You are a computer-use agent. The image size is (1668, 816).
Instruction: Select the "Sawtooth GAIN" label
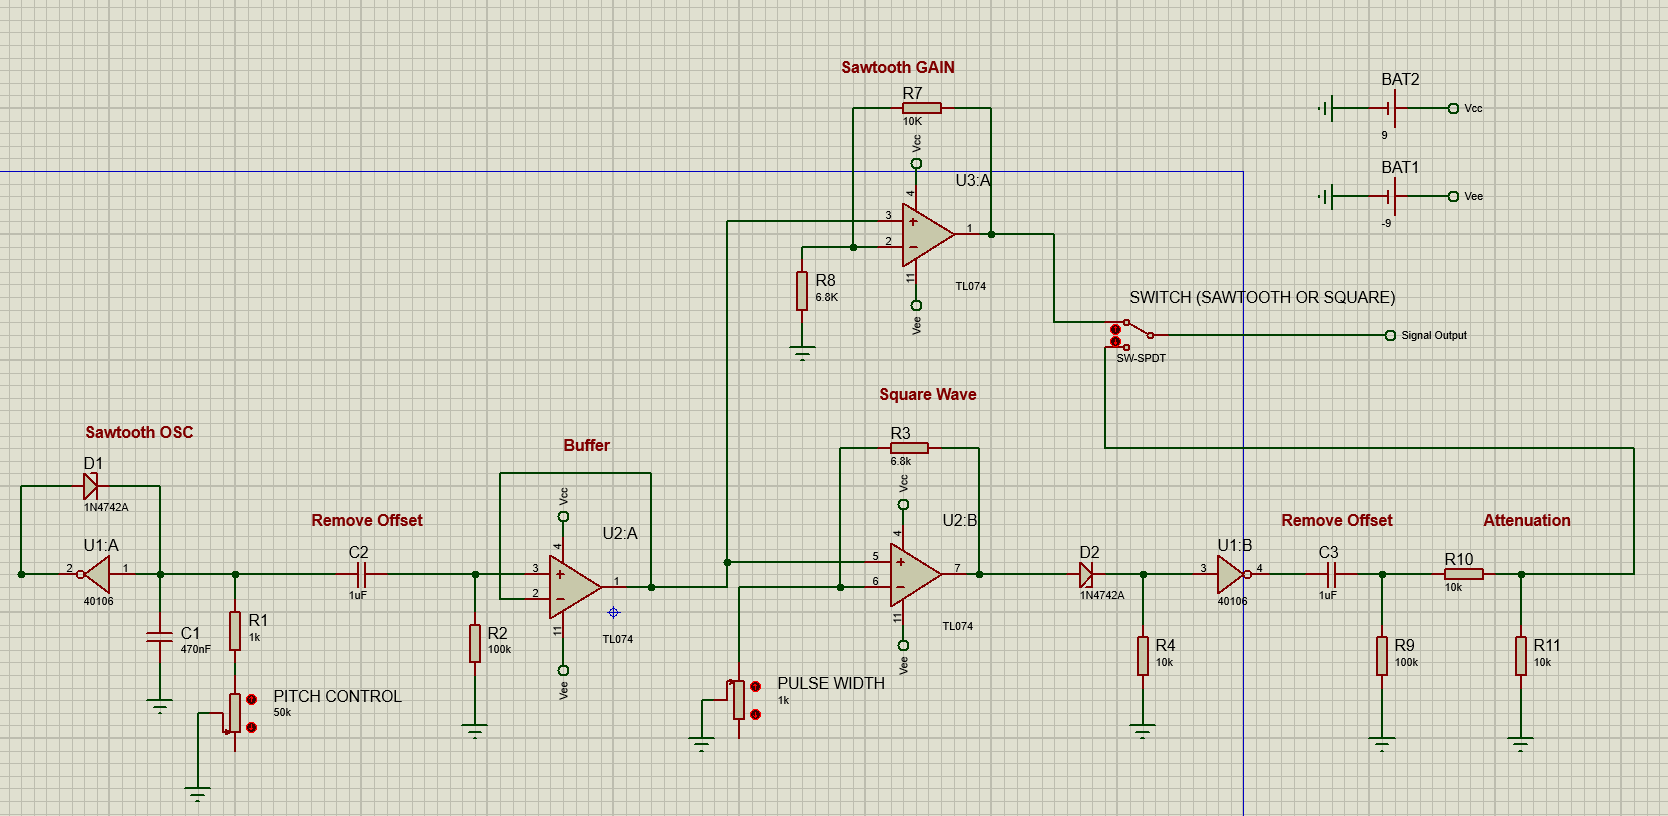[x=898, y=67]
